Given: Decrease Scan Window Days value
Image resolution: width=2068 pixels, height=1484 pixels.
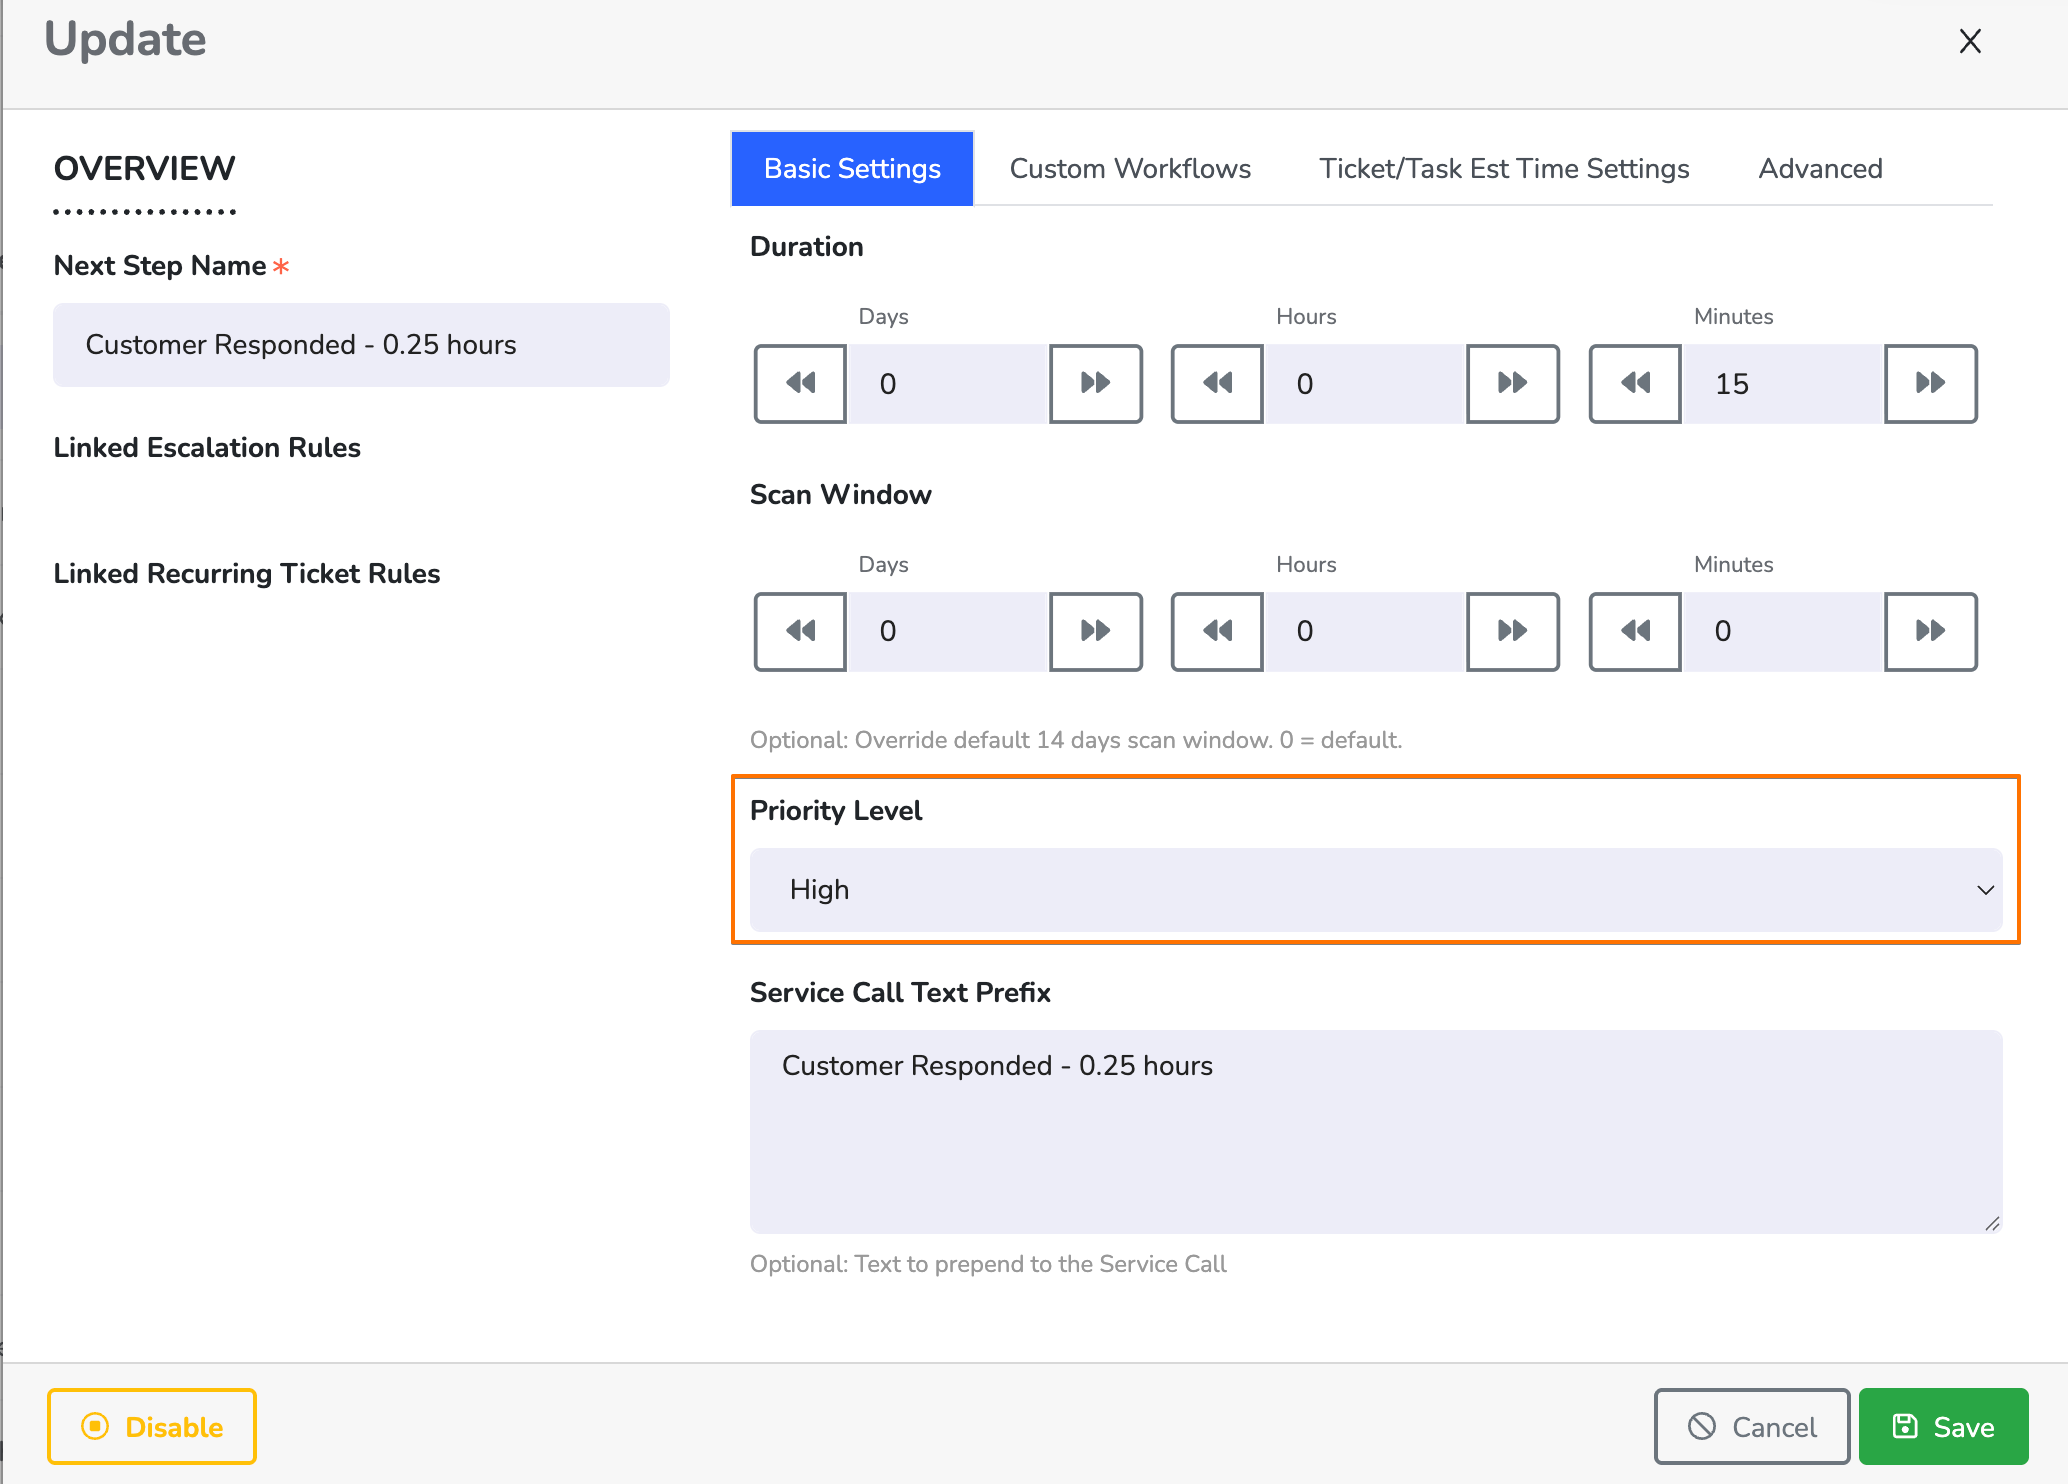Looking at the screenshot, I should [800, 631].
